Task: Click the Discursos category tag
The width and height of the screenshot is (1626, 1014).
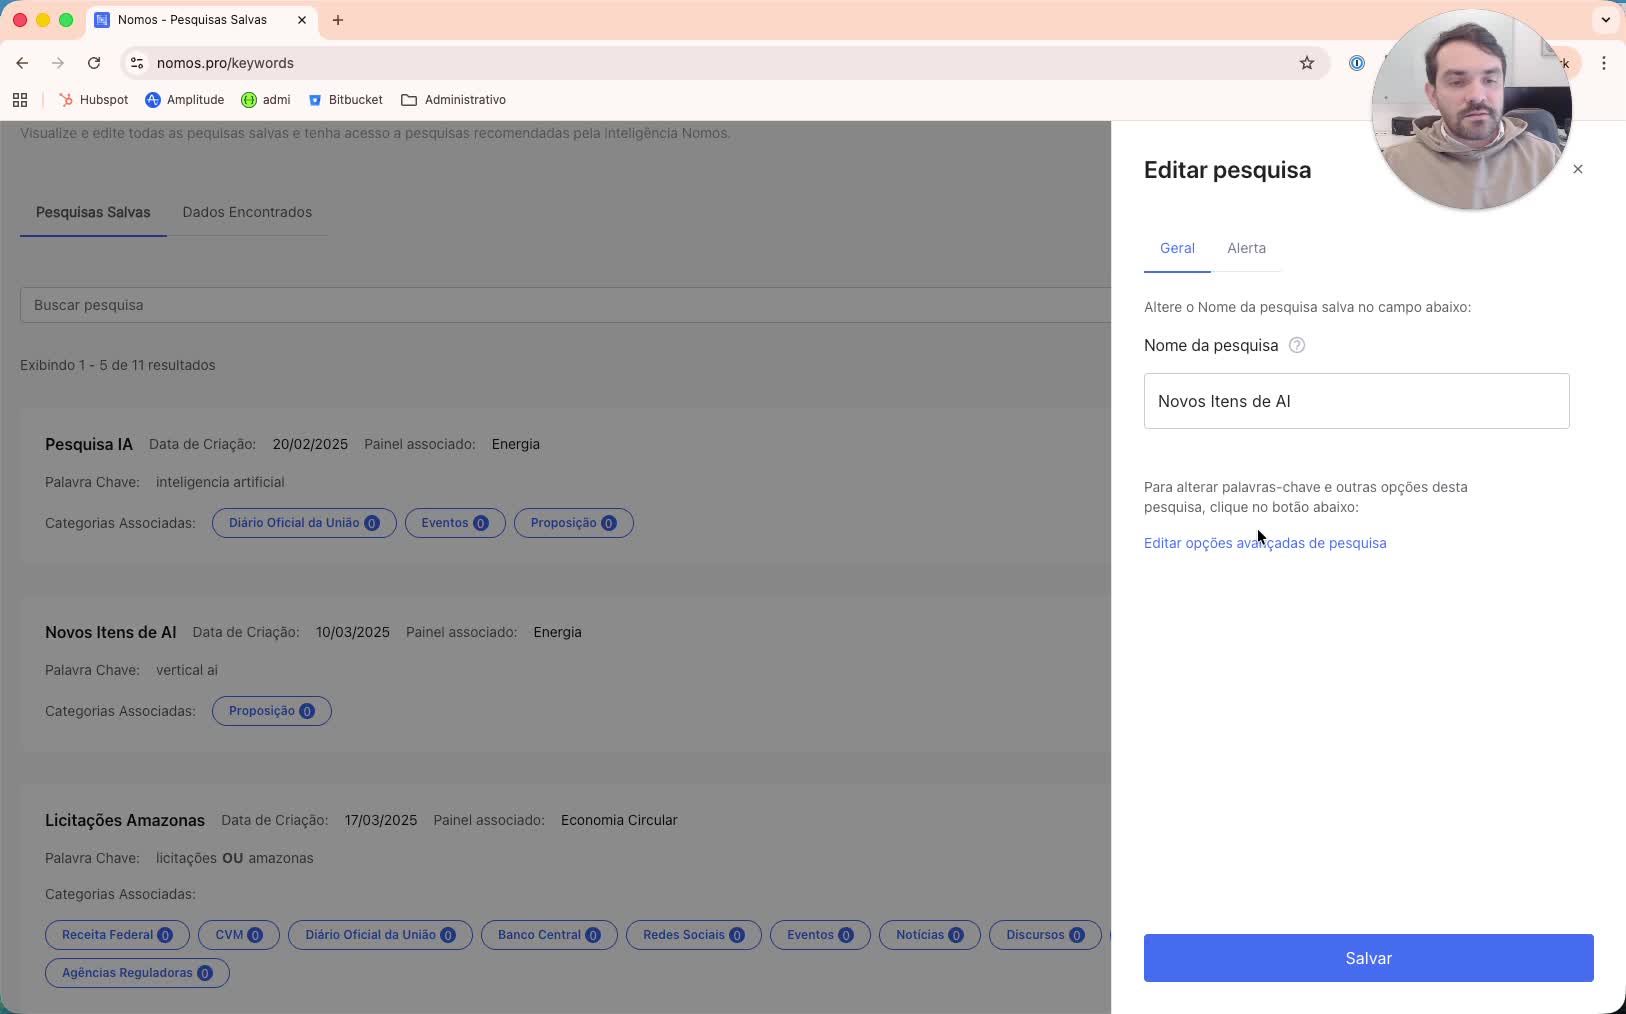Action: pos(1045,935)
